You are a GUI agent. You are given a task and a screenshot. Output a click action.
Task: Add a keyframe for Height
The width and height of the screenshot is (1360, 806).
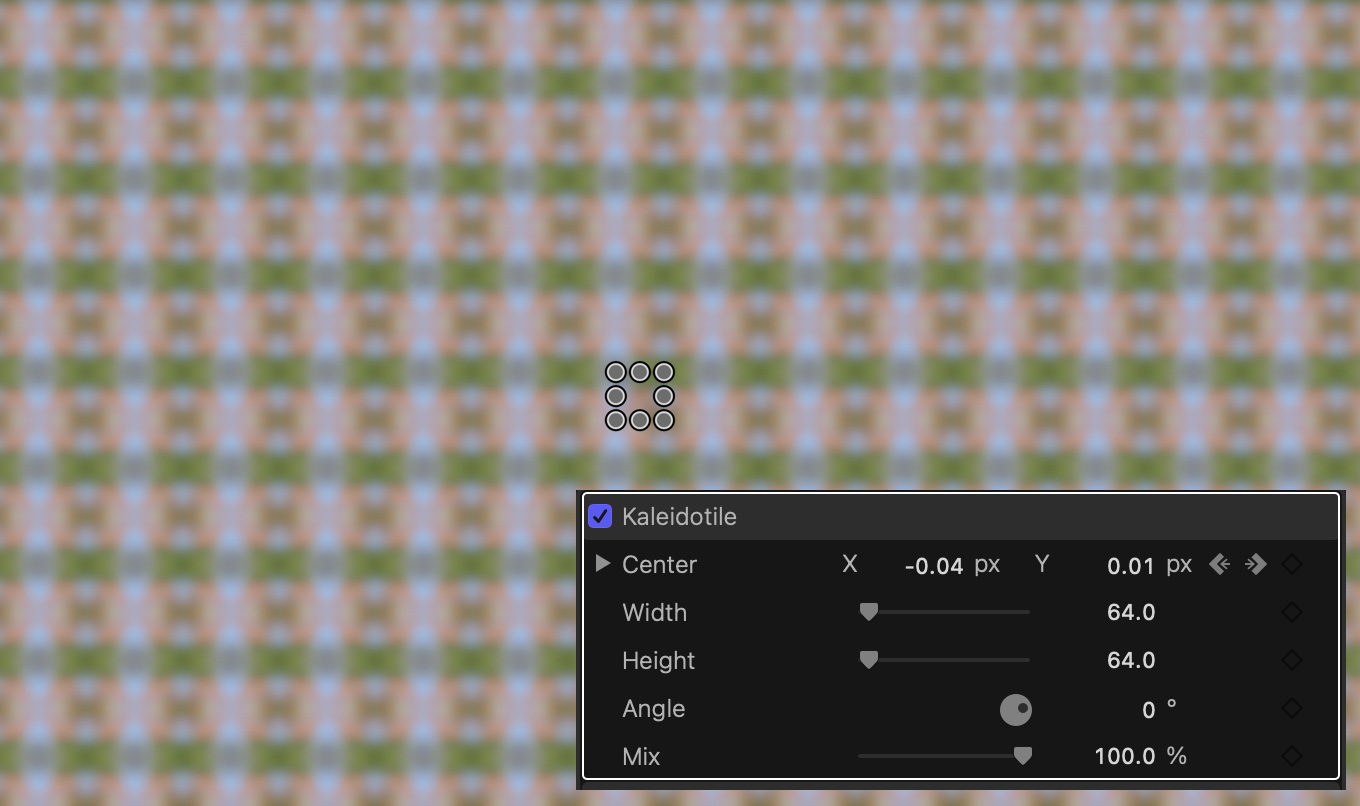[x=1292, y=660]
